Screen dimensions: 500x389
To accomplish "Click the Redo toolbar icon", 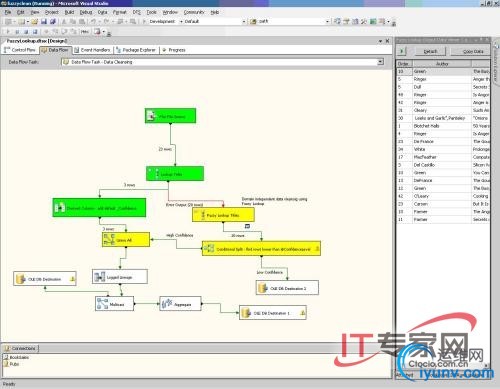I will pos(106,21).
